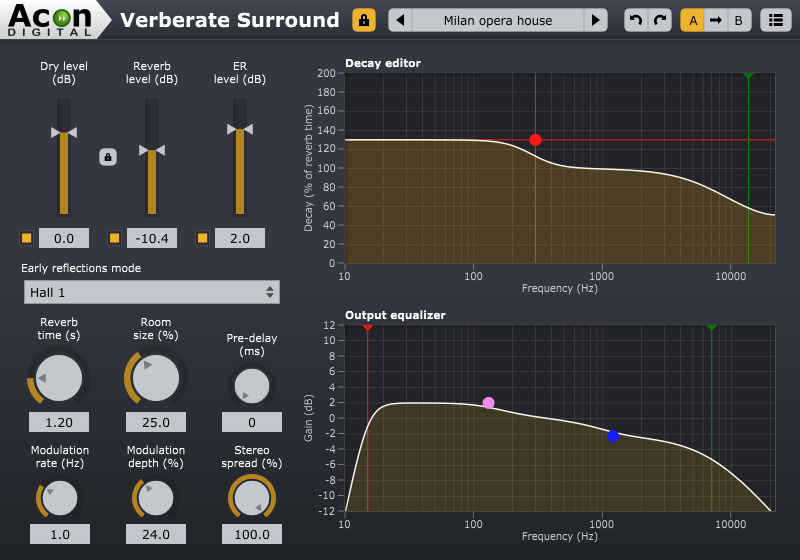Screen dimensions: 800x560
Task: Click the Modulation rate value field 1.0
Action: (60, 534)
